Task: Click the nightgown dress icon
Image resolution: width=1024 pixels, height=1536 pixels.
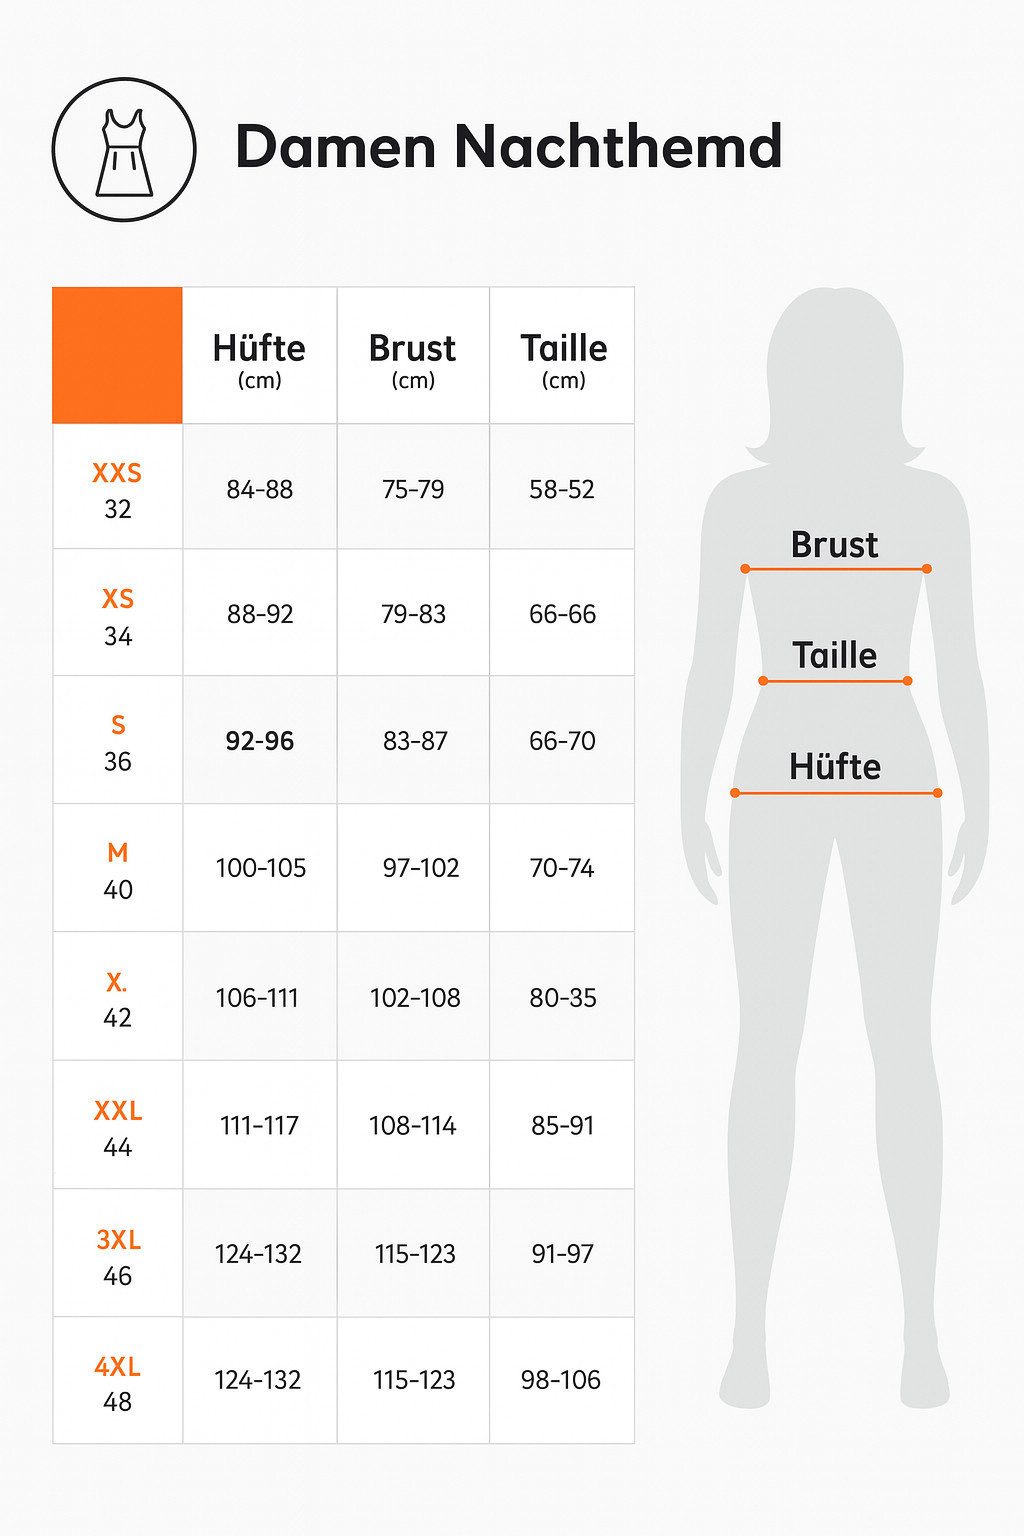Action: (124, 150)
